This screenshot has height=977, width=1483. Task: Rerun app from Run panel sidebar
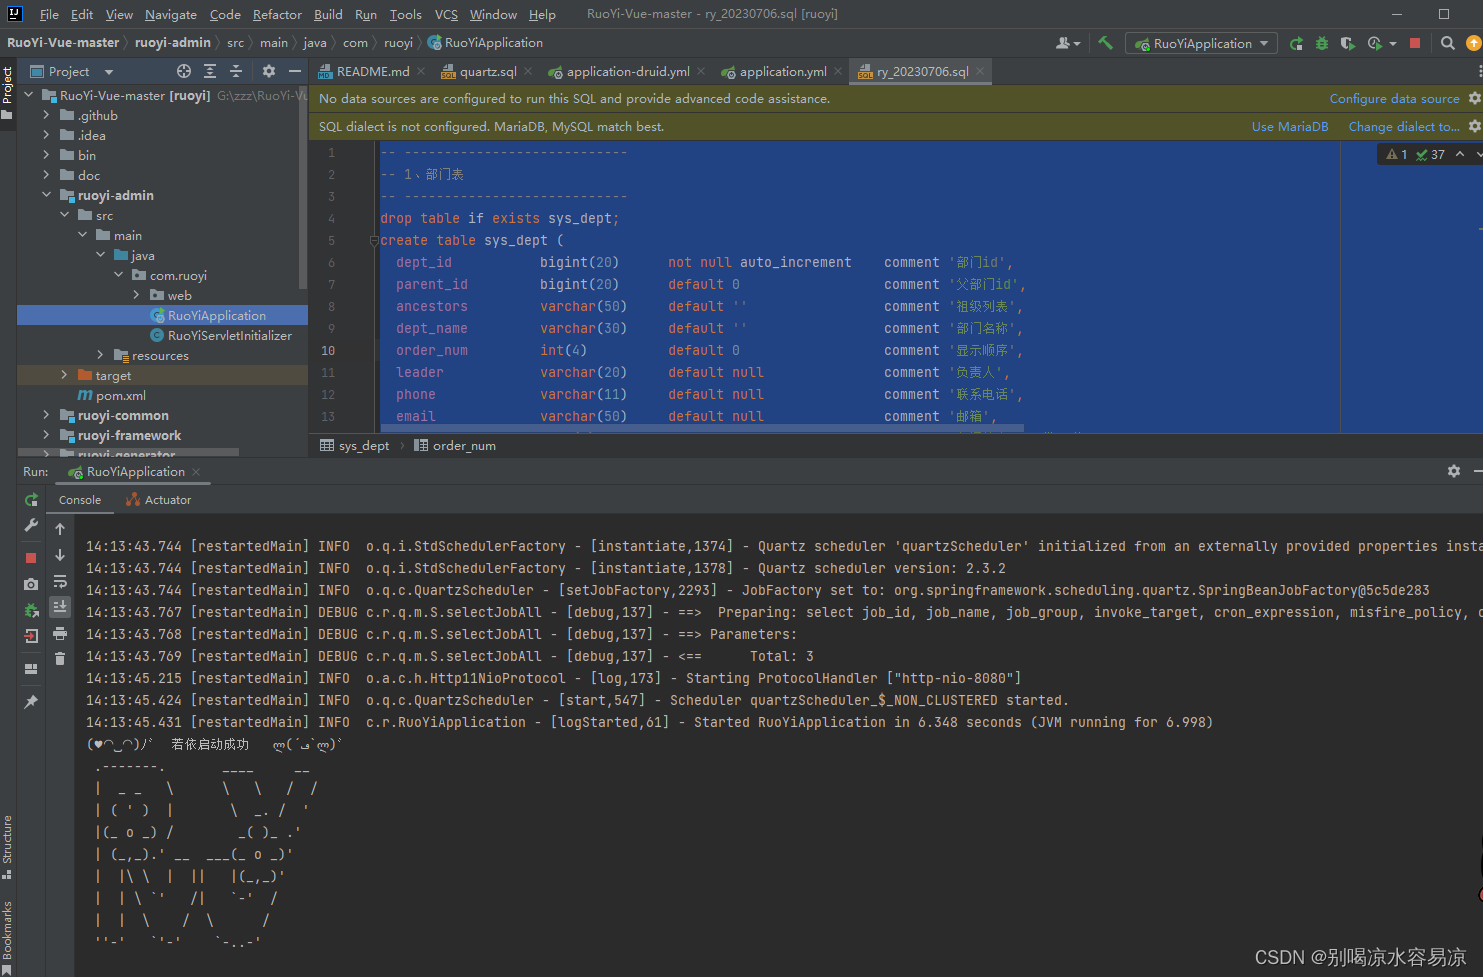pyautogui.click(x=31, y=500)
